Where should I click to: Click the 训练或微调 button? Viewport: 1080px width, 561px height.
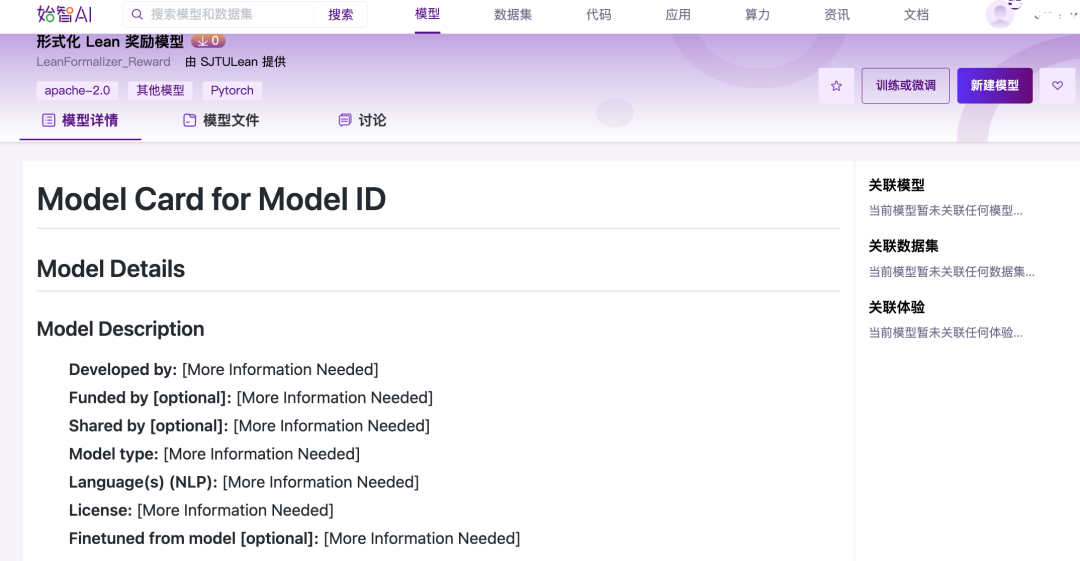(x=905, y=85)
